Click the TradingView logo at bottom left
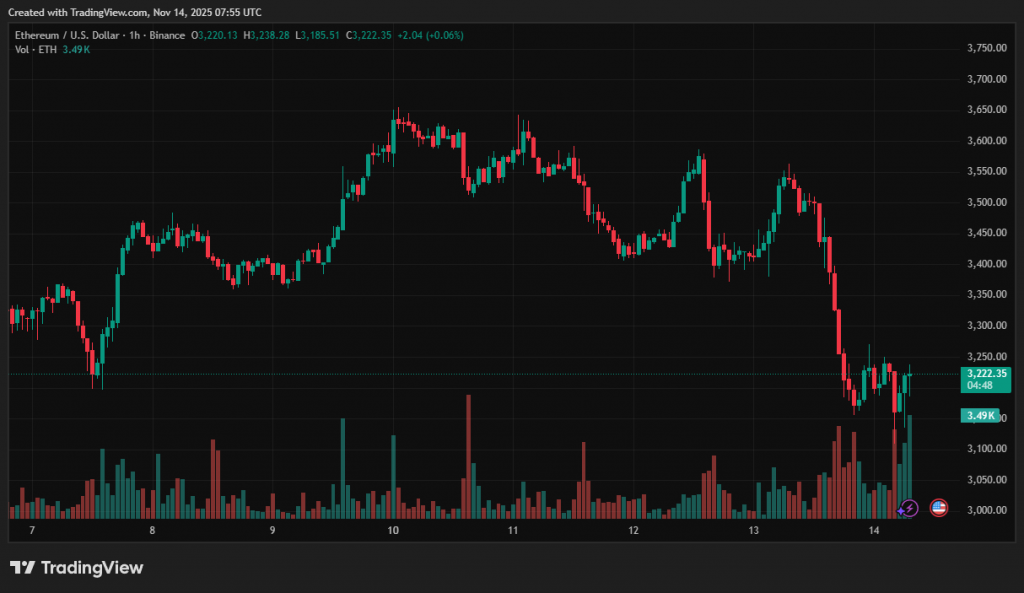The height and width of the screenshot is (593, 1024). tap(77, 568)
